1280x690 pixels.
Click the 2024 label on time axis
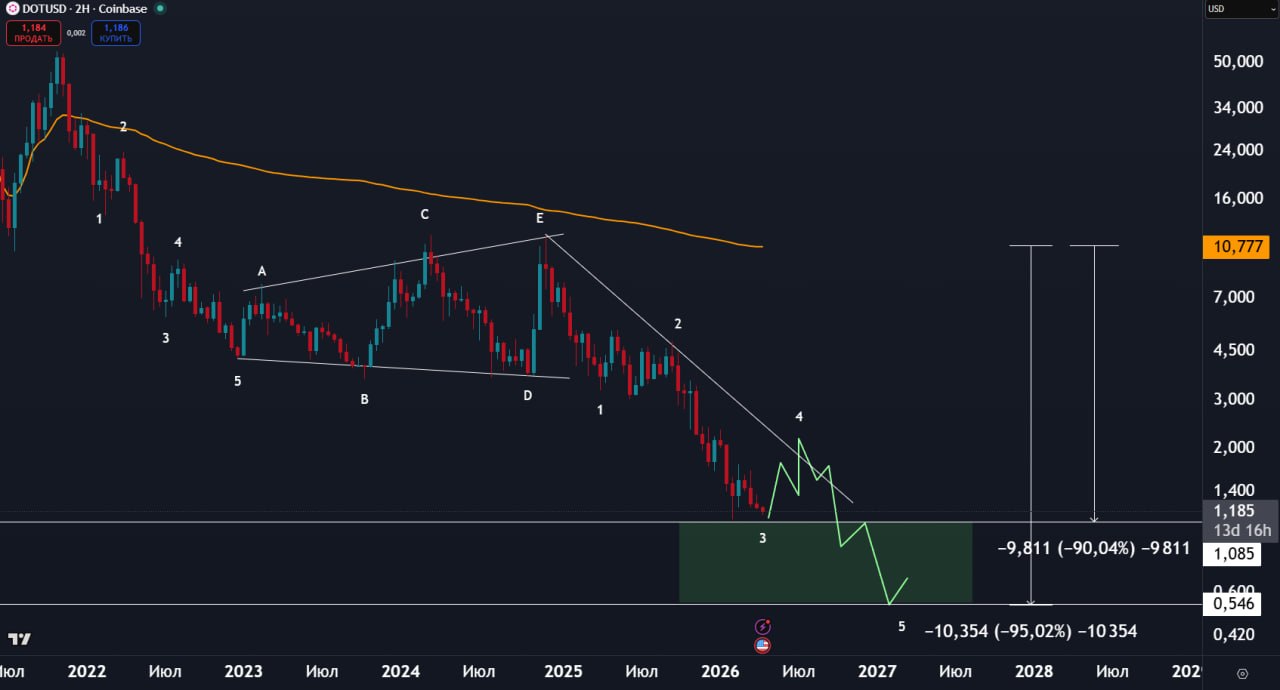coord(400,671)
